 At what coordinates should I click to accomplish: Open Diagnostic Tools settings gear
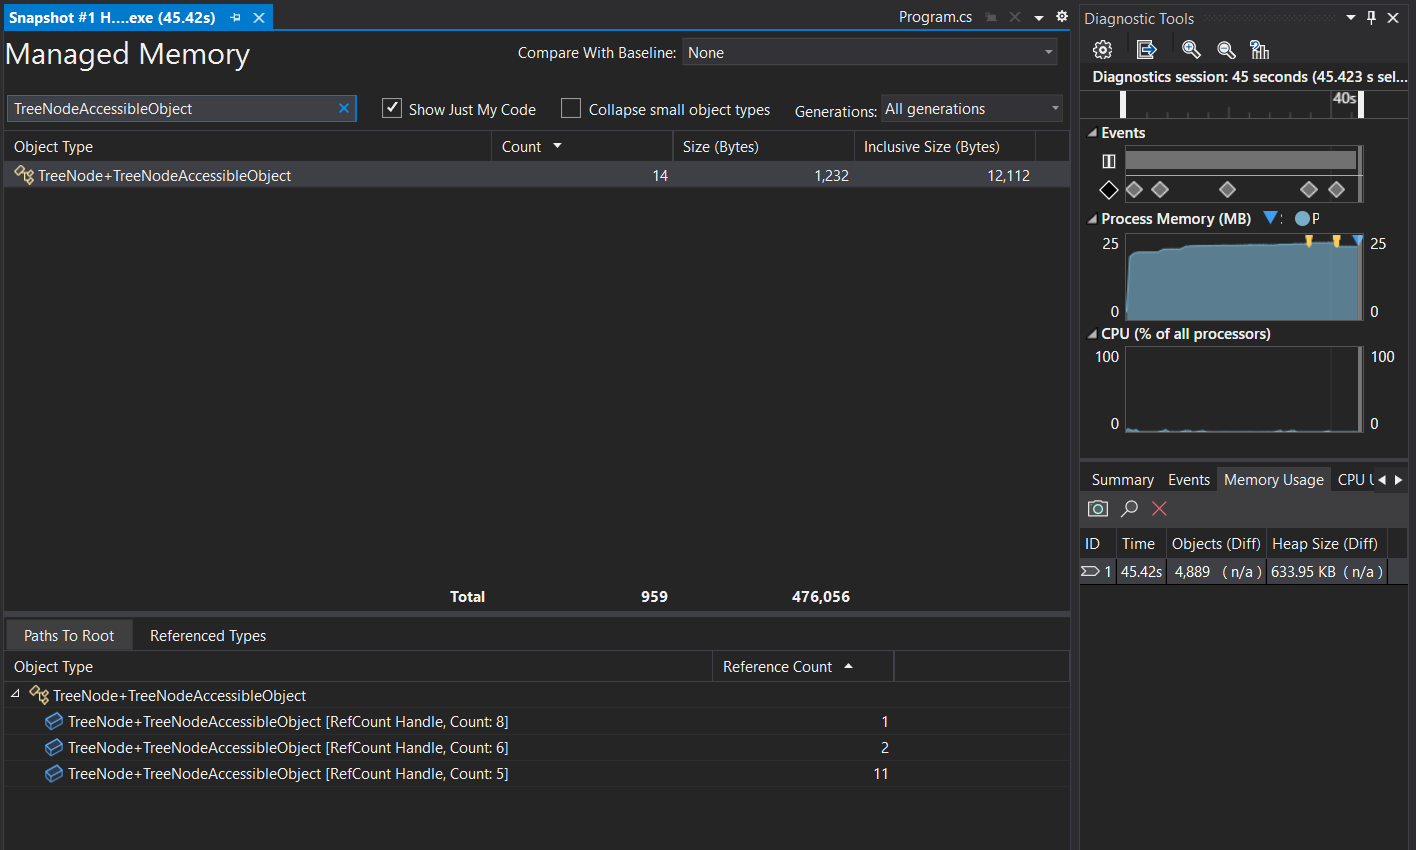(1102, 49)
